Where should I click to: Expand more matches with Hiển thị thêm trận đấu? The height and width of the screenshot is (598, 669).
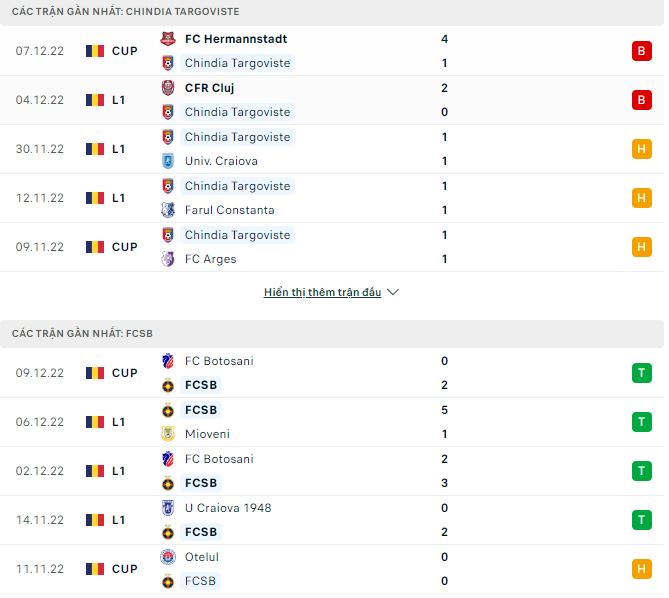(x=322, y=292)
